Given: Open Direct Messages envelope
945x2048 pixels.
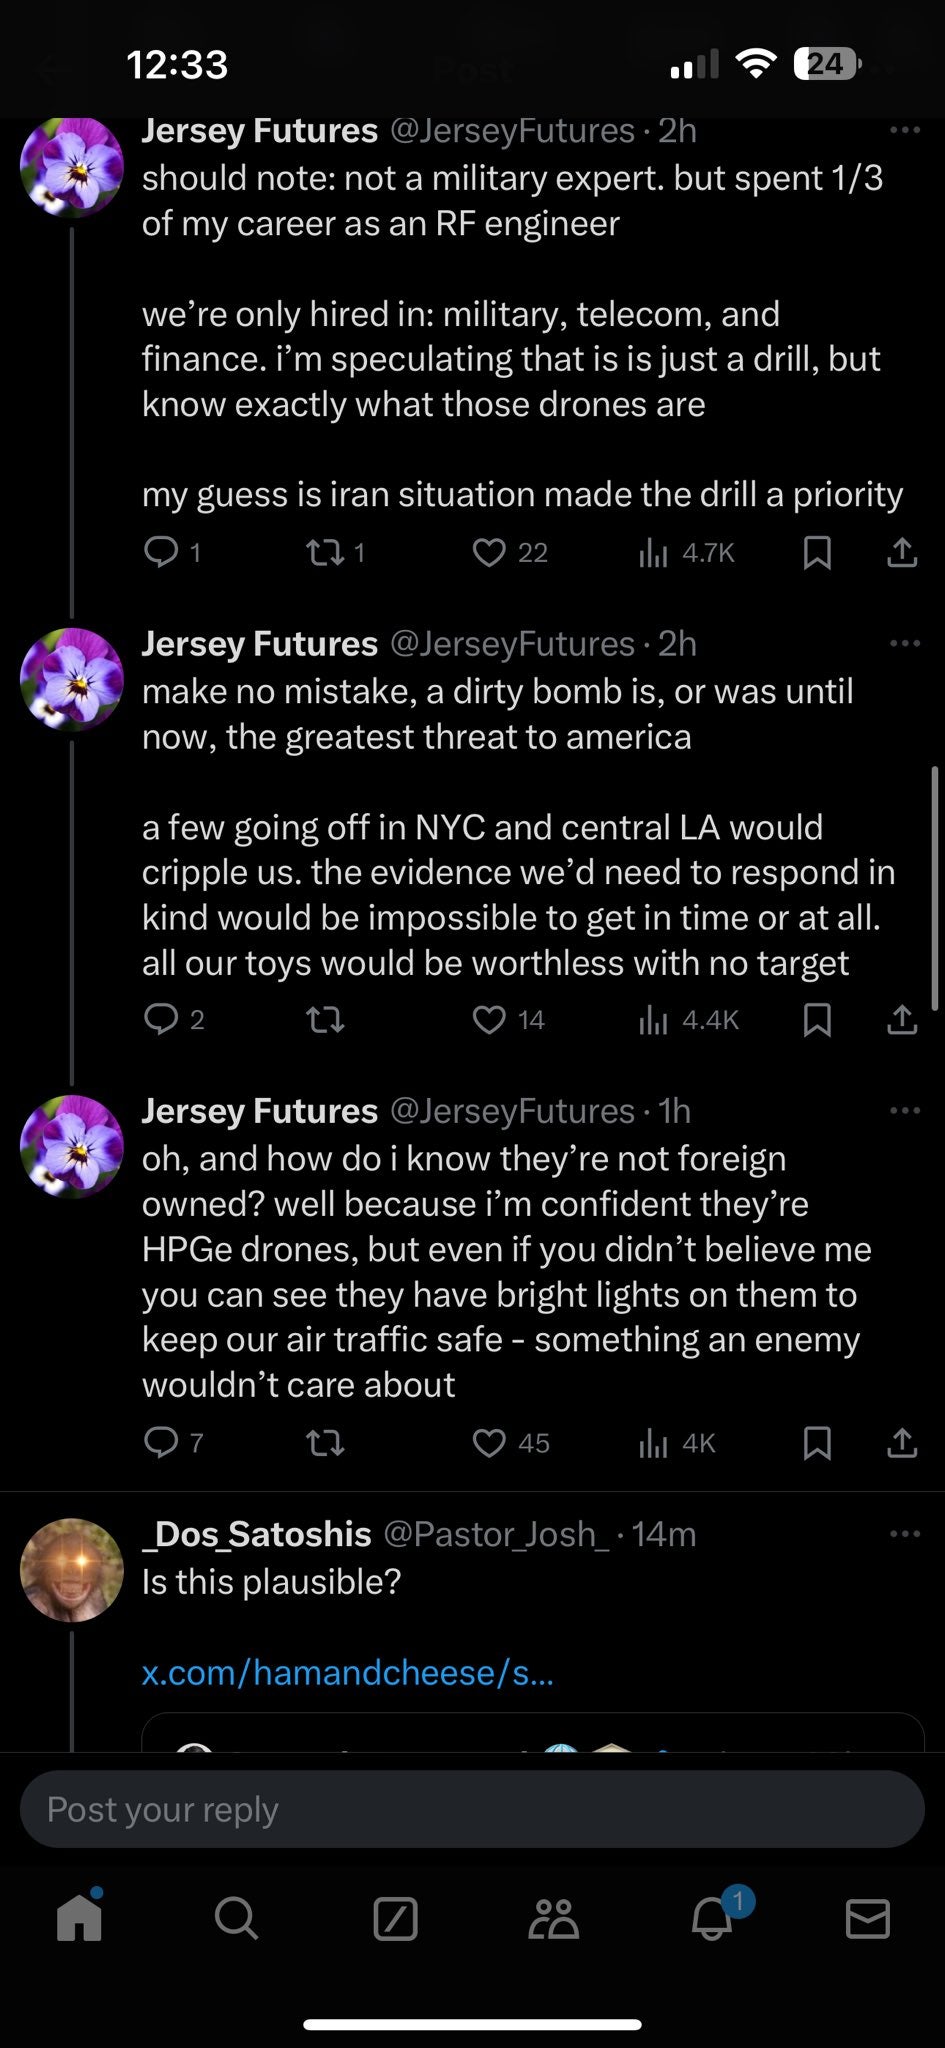Looking at the screenshot, I should tap(867, 1918).
